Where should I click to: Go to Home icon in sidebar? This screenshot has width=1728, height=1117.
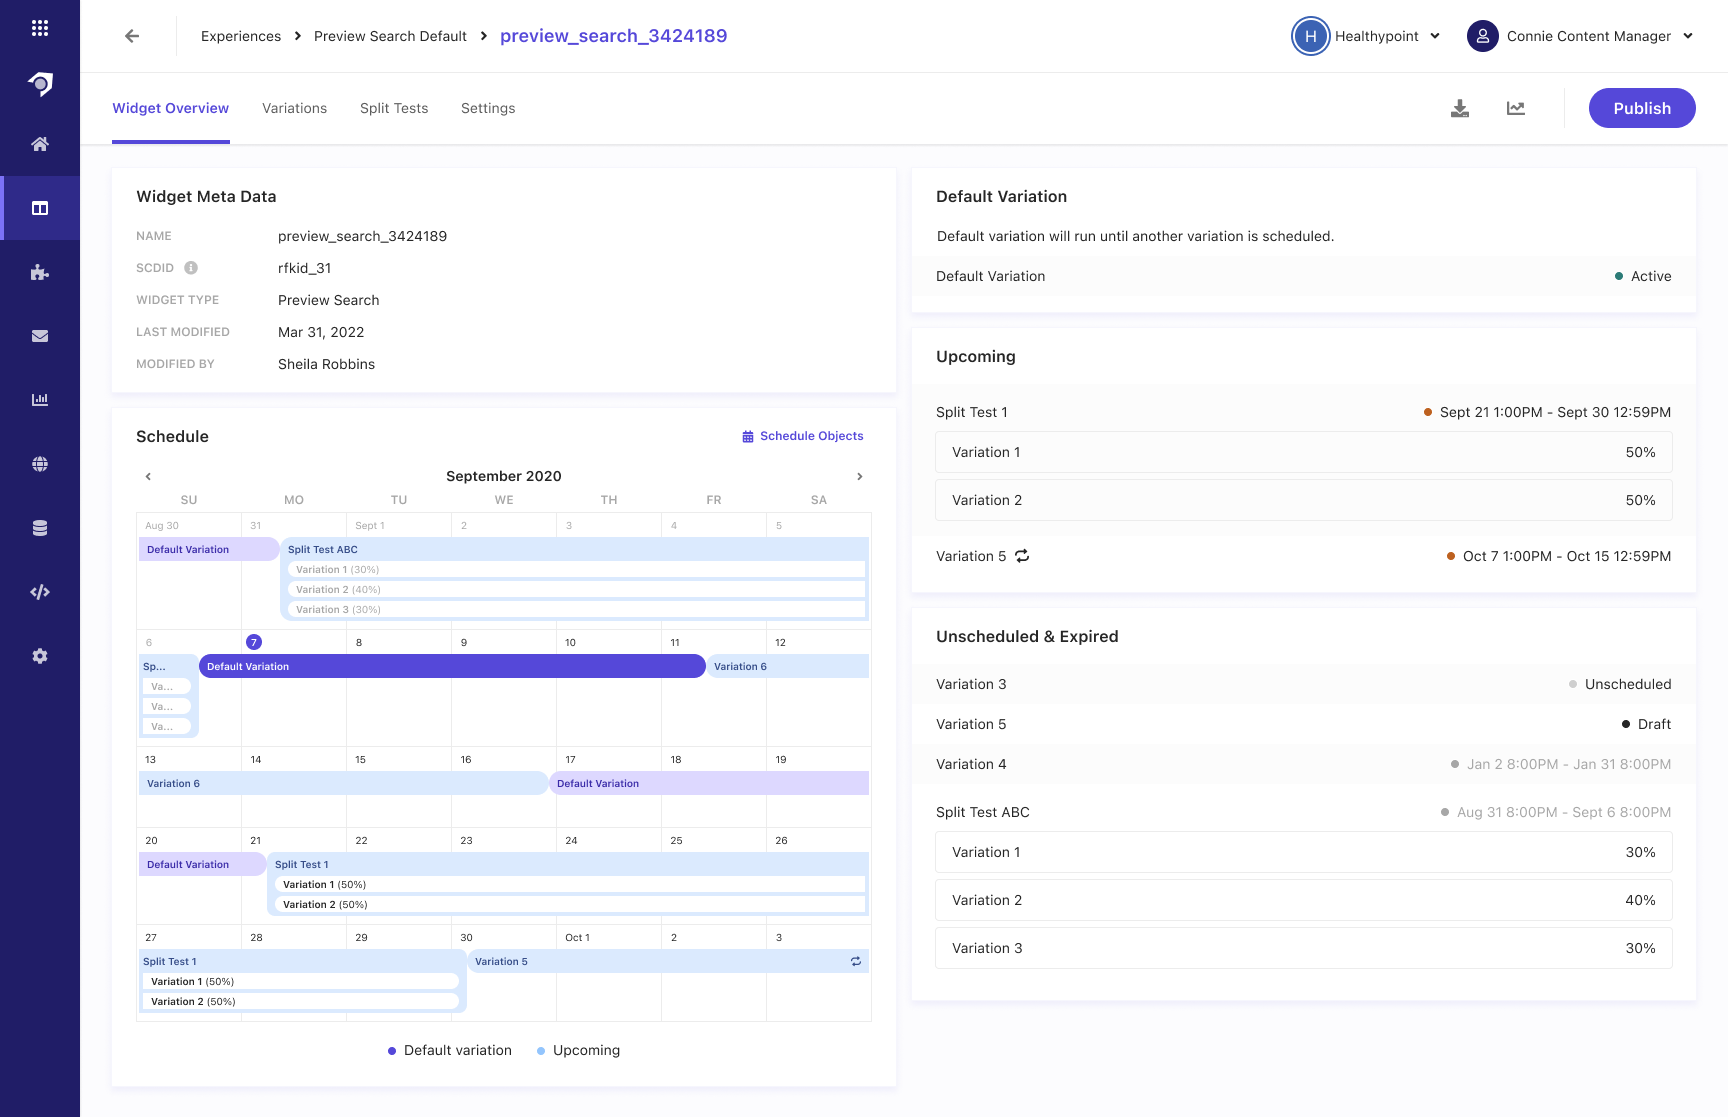tap(40, 144)
